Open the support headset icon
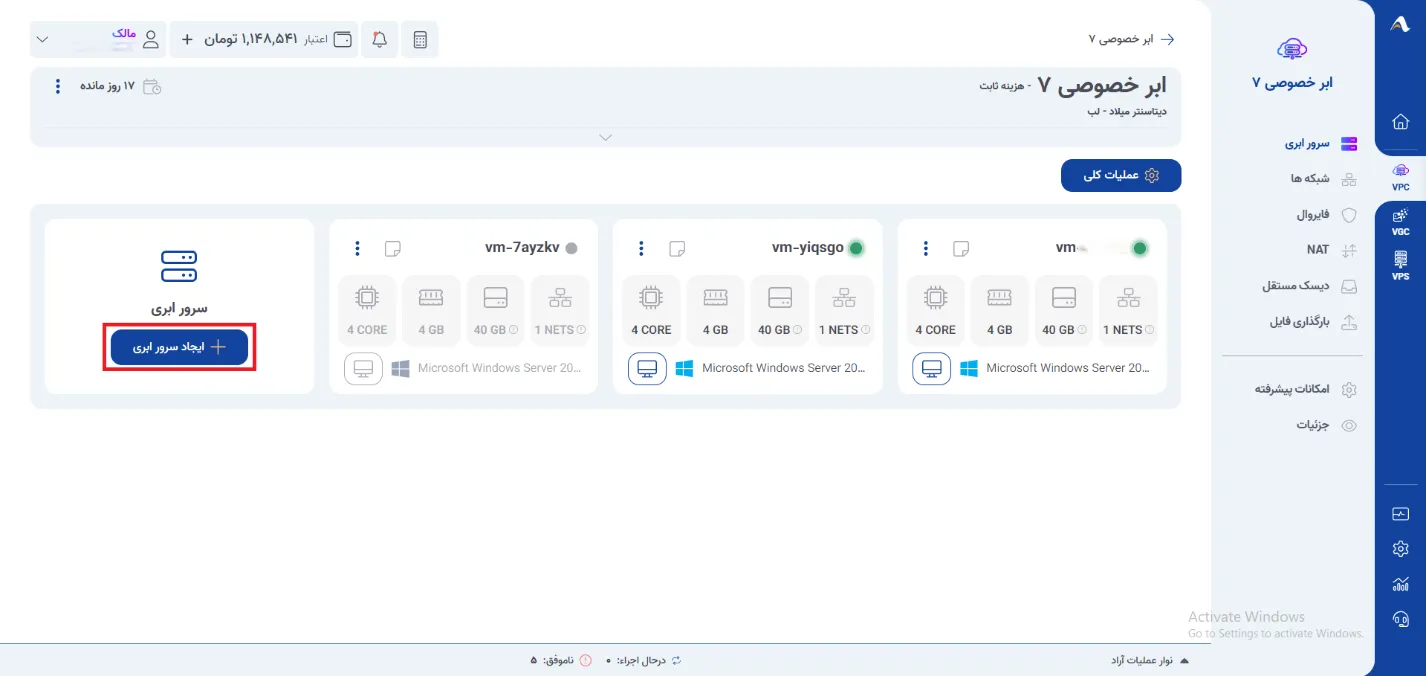Viewport: 1426px width, 676px height. [x=1400, y=619]
